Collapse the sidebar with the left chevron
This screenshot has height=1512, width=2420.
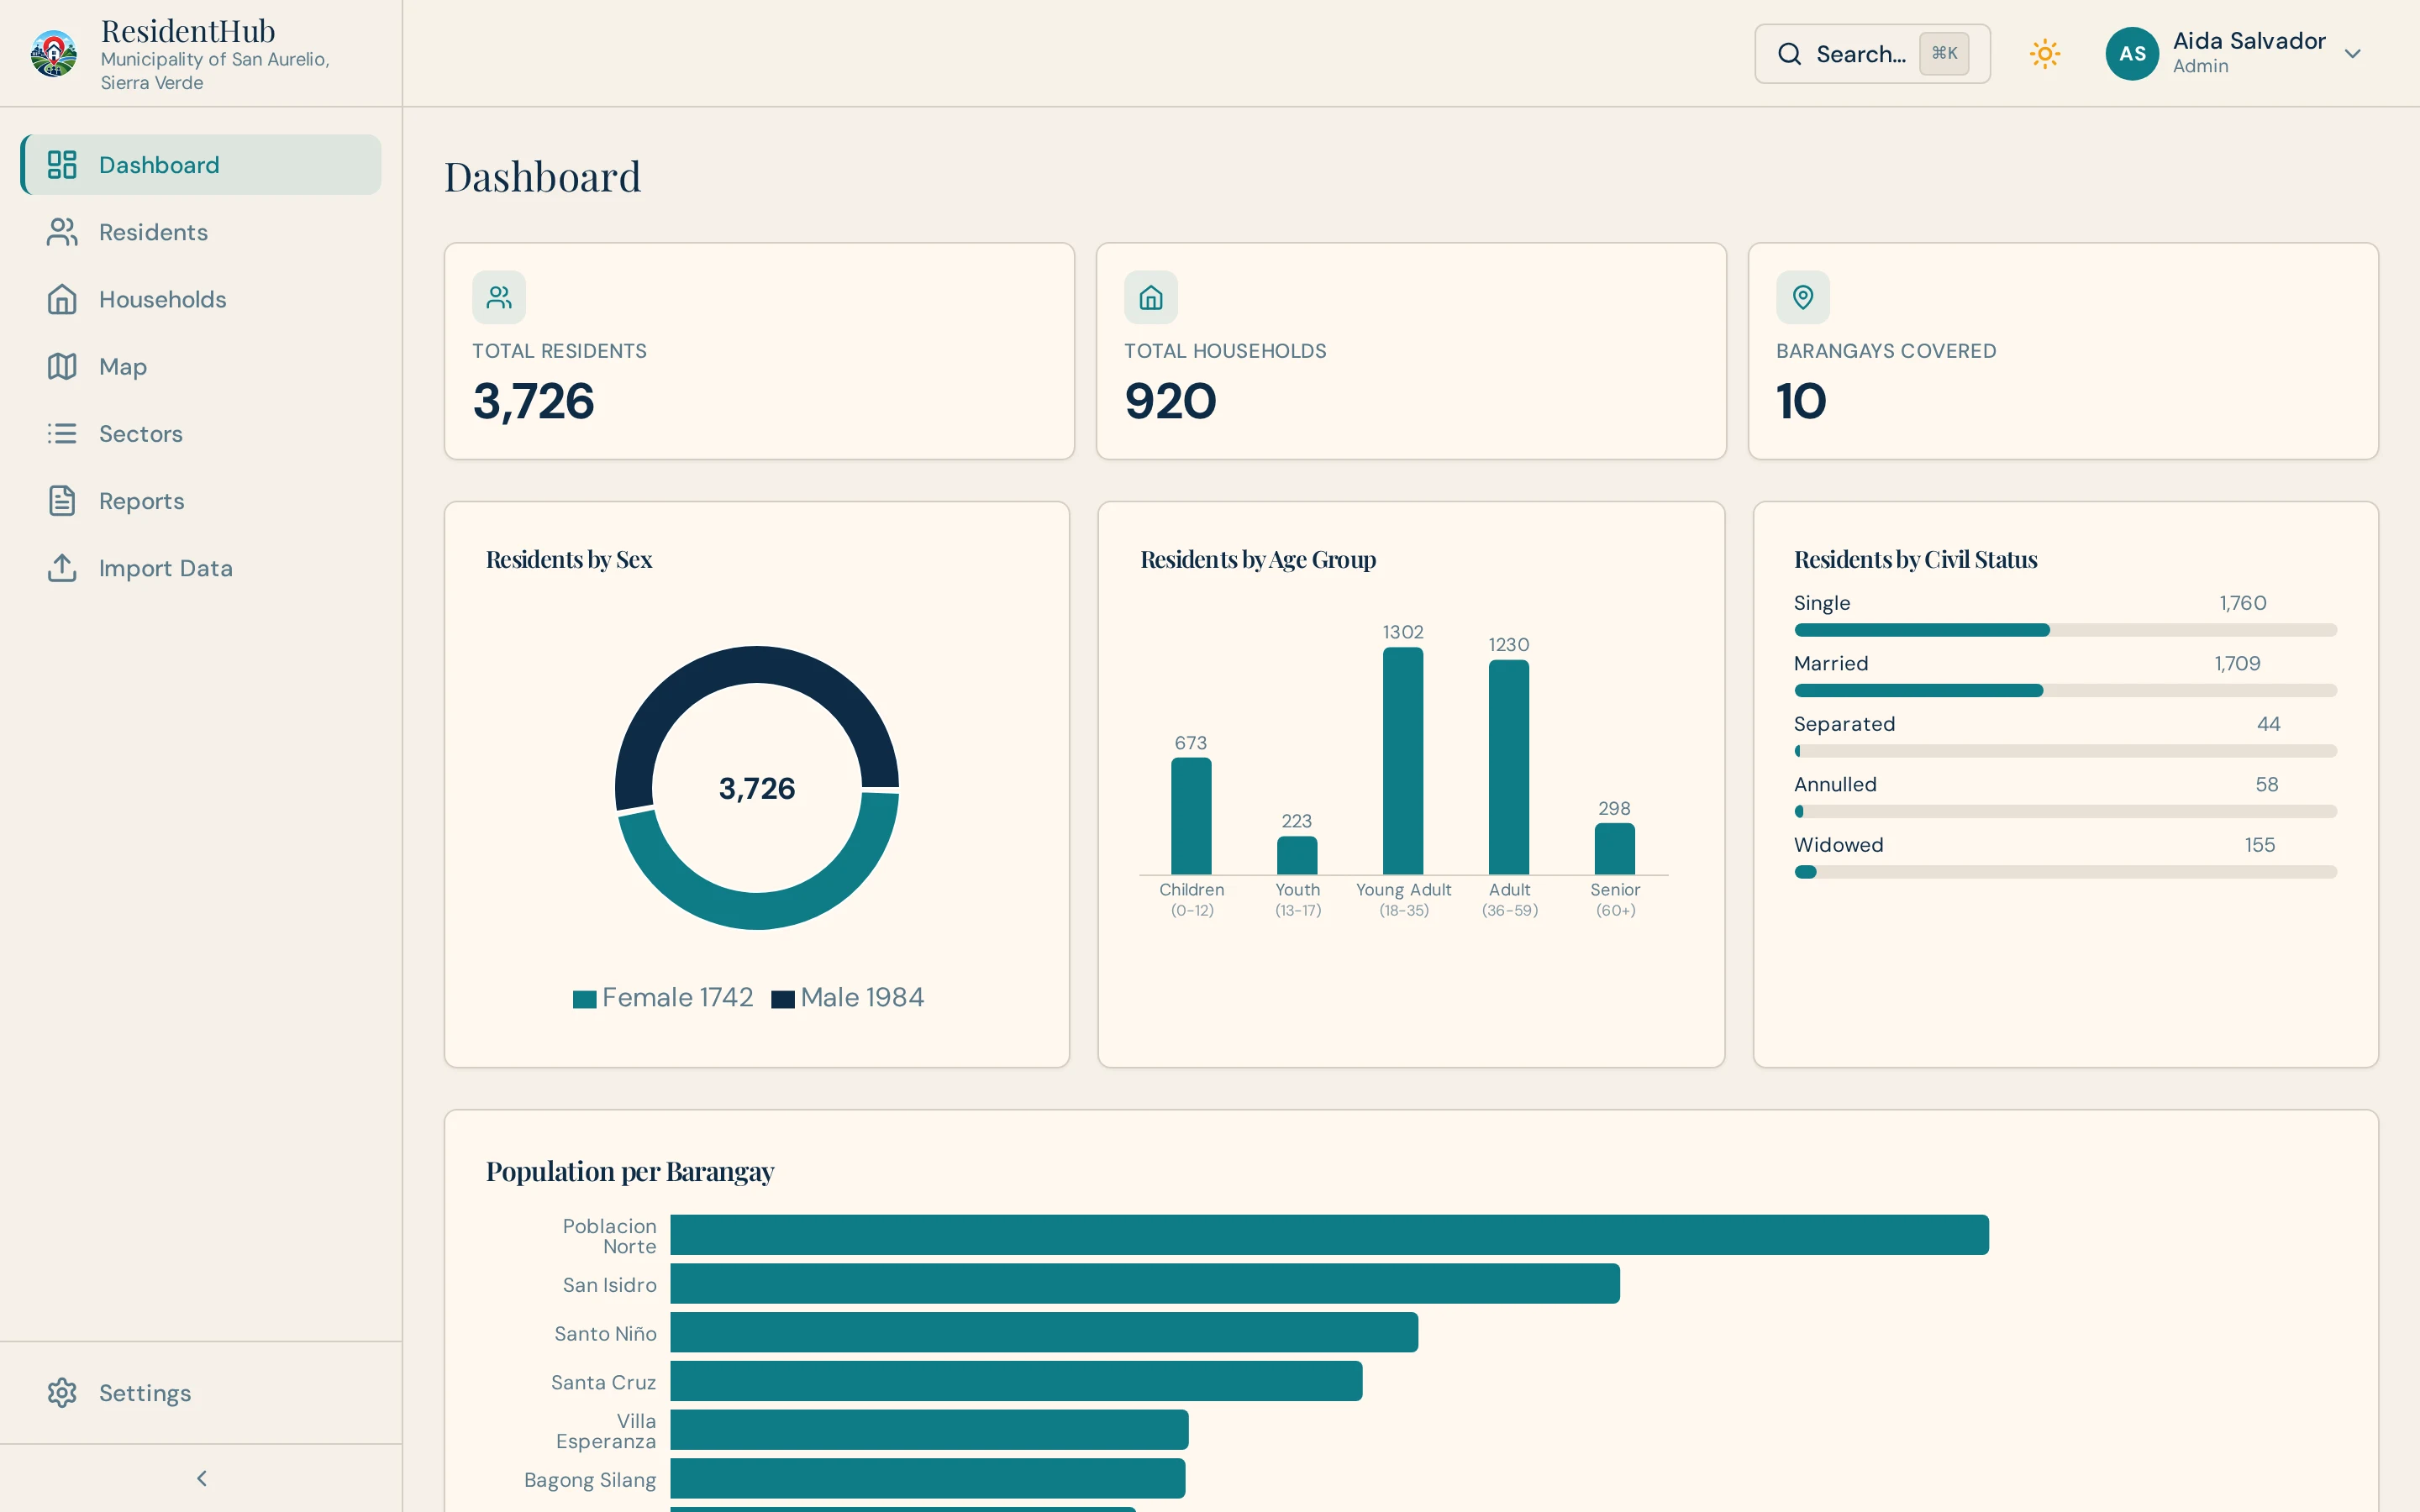tap(202, 1478)
